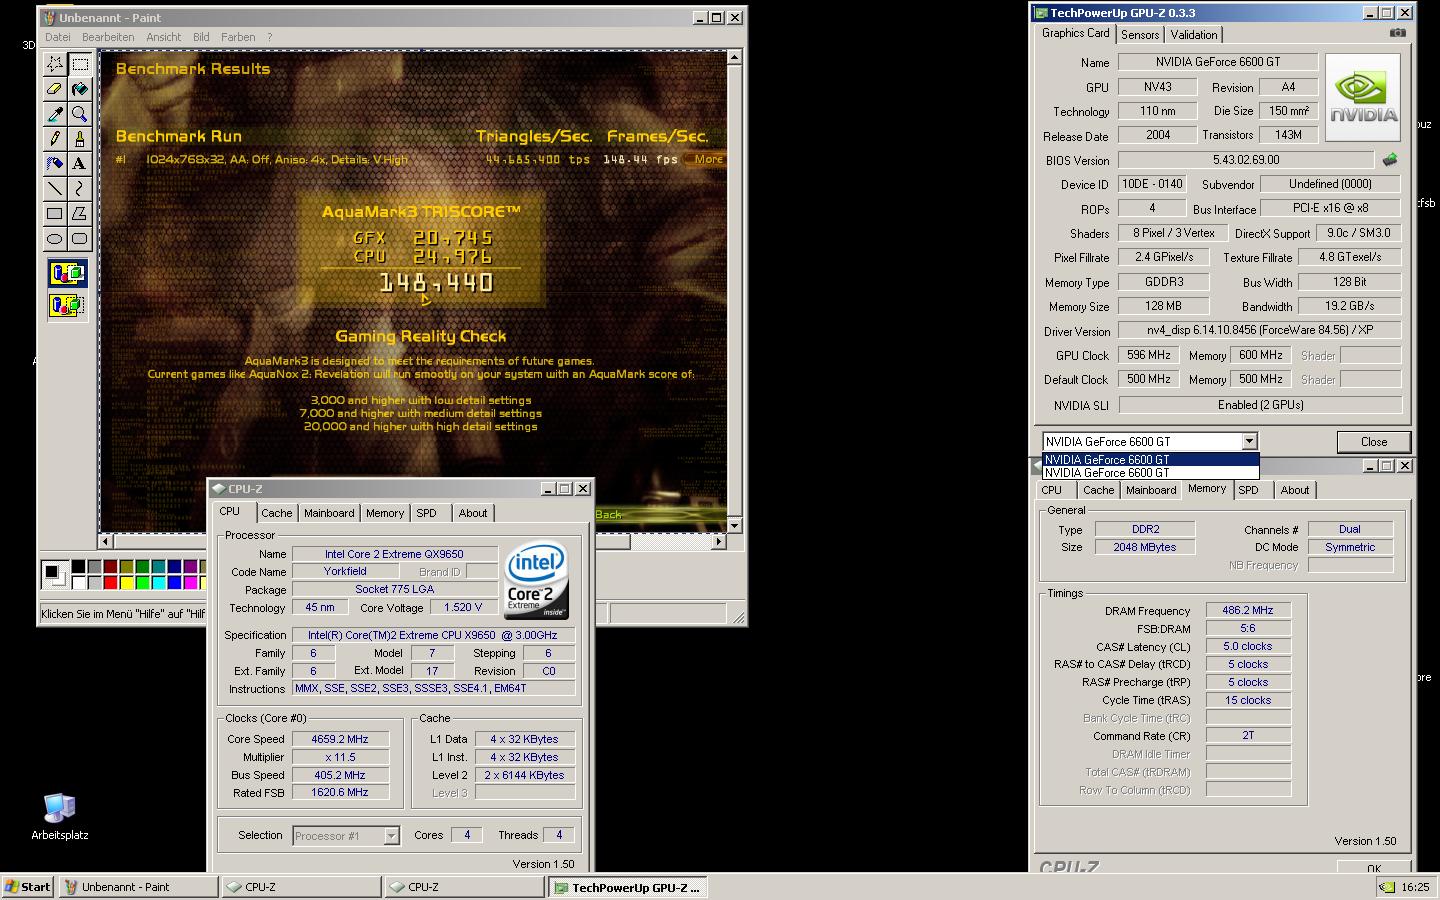
Task: Click the Core Speed value 4659.2 MHz
Action: (x=340, y=740)
